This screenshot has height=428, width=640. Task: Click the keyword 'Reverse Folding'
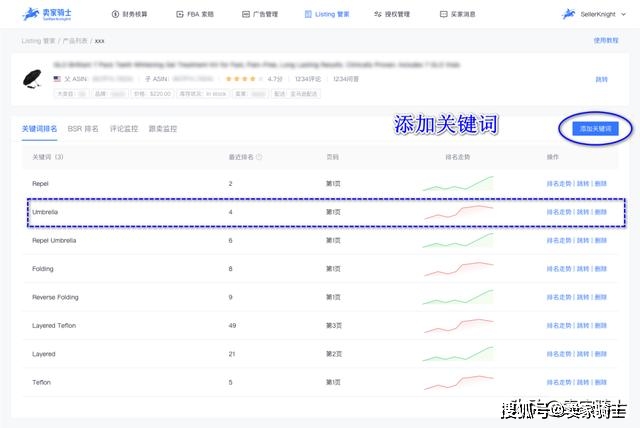55,297
